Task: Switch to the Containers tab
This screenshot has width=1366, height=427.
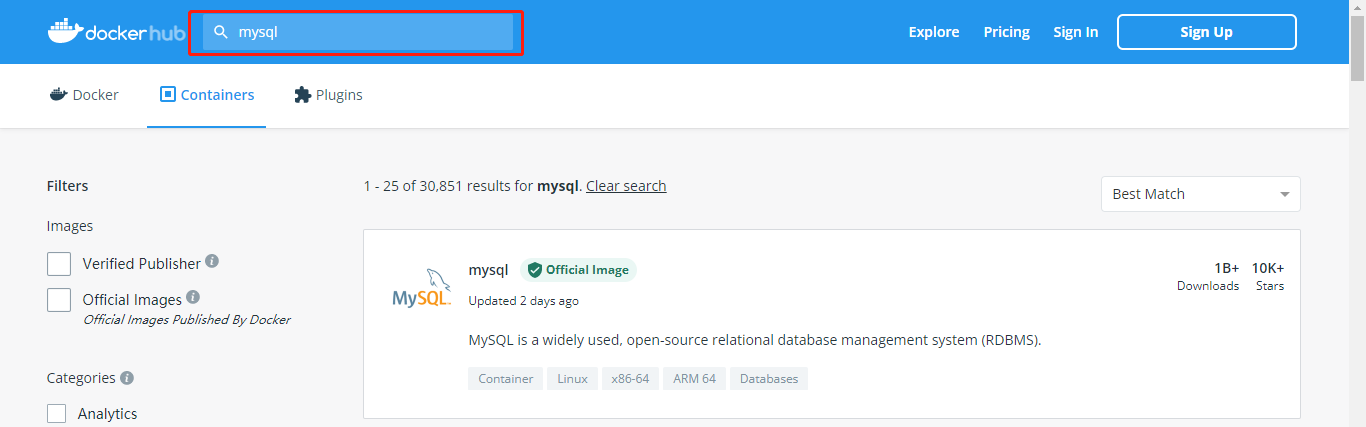Action: 207,95
